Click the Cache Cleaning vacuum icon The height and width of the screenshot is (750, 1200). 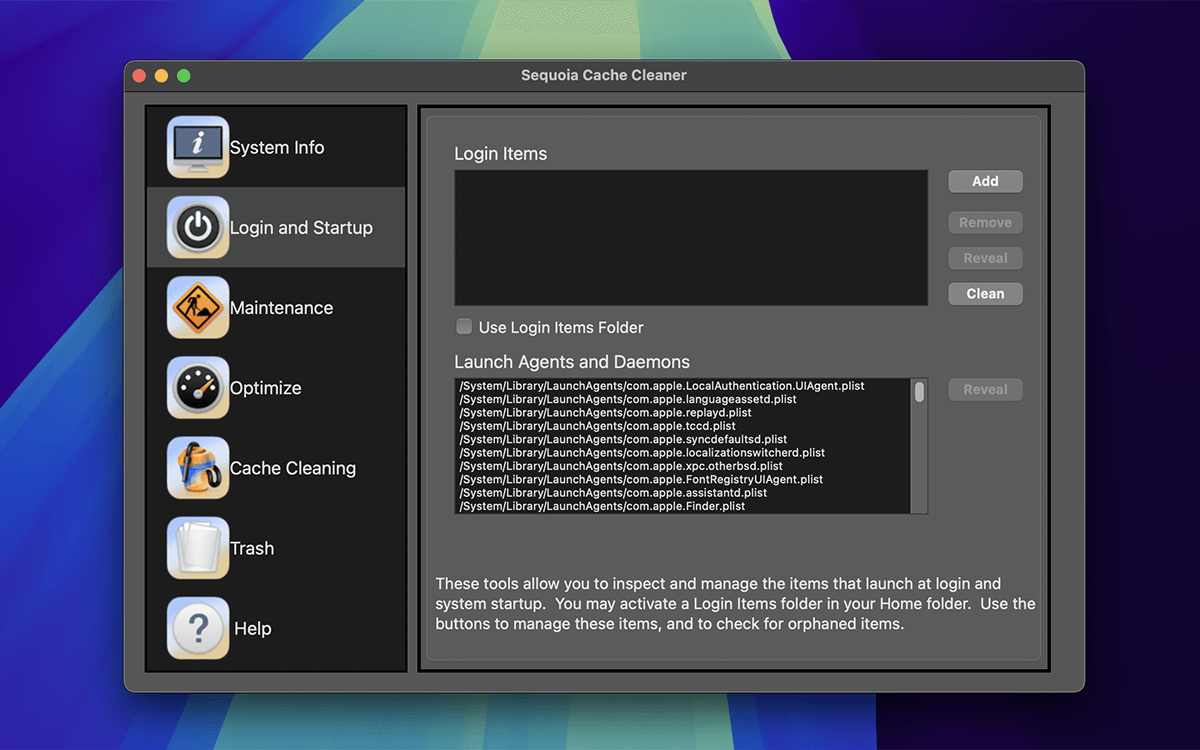(x=198, y=467)
